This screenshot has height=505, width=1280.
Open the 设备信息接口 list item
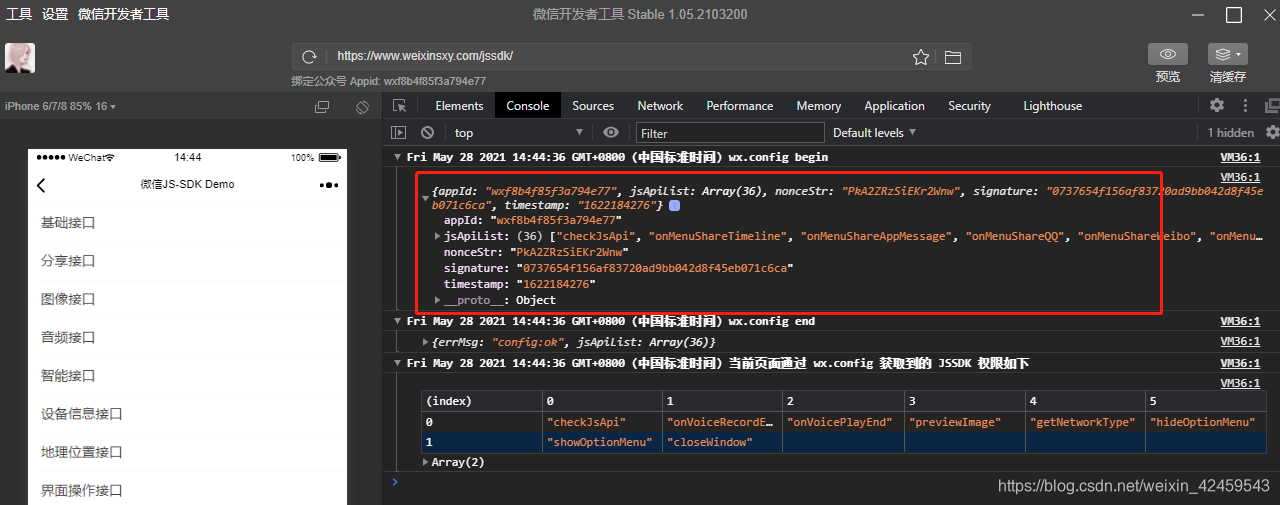(x=187, y=414)
